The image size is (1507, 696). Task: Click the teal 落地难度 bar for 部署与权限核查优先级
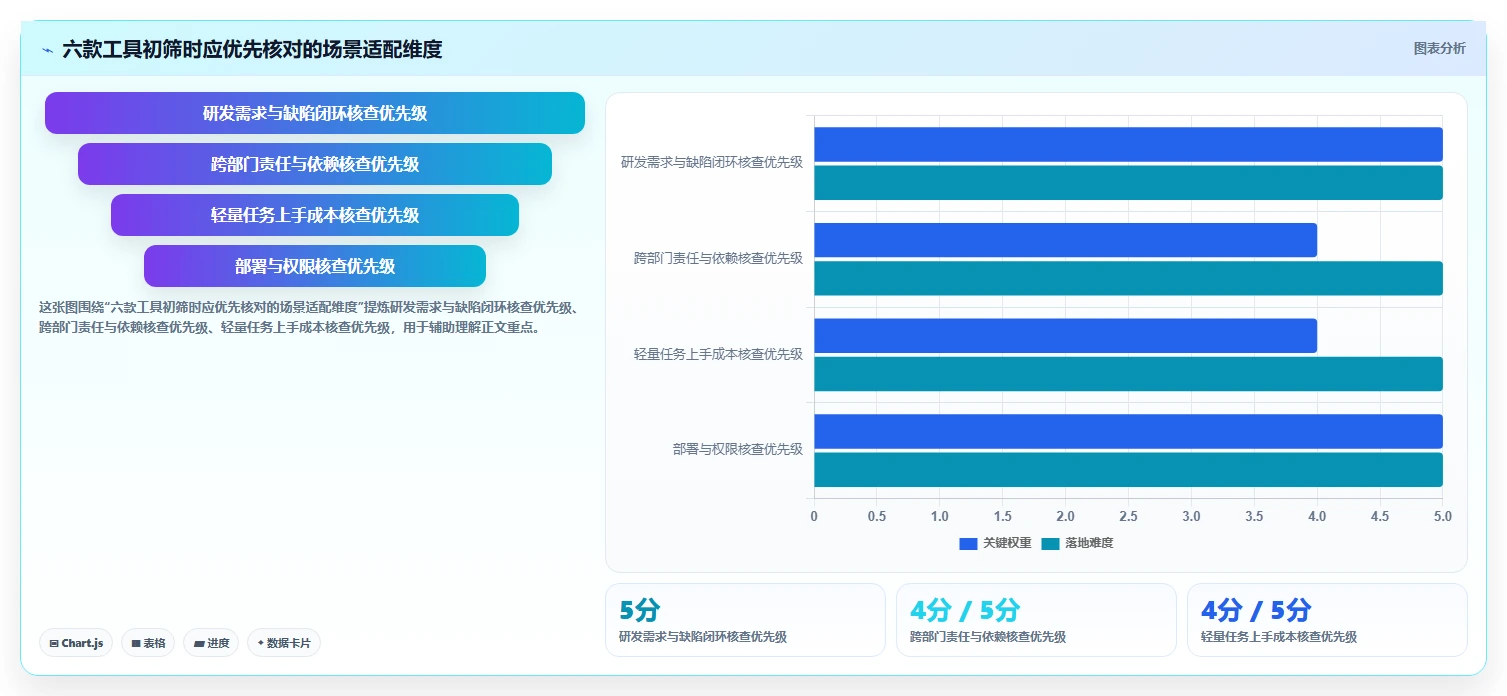coord(1128,470)
